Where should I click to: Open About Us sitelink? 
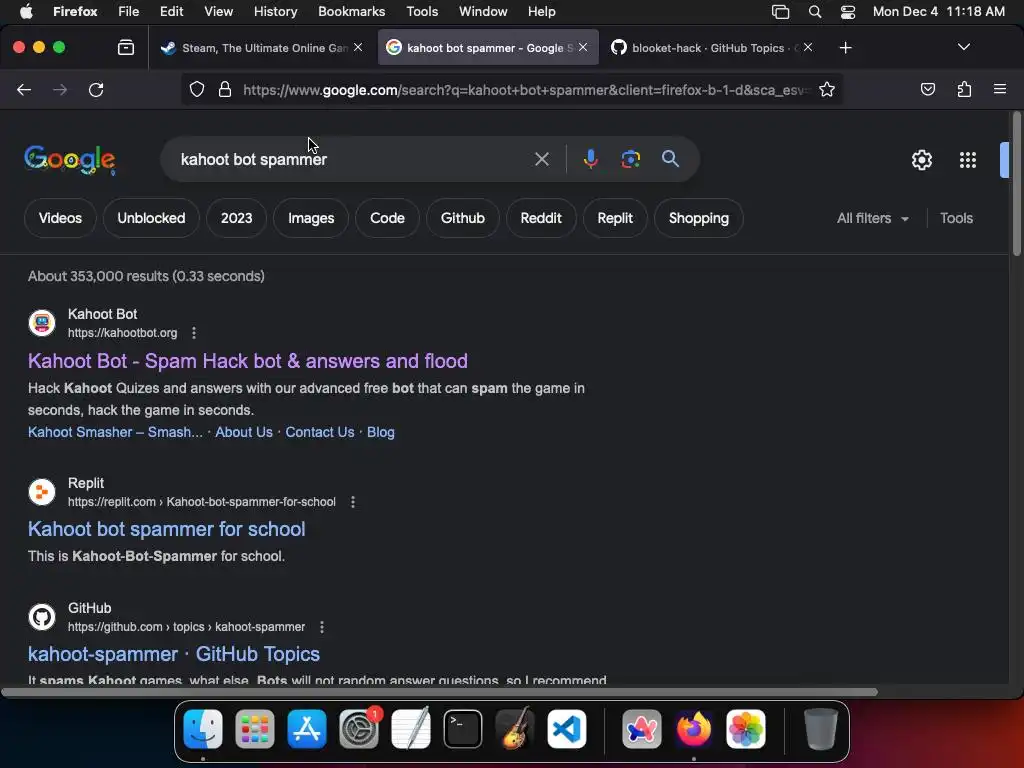244,432
